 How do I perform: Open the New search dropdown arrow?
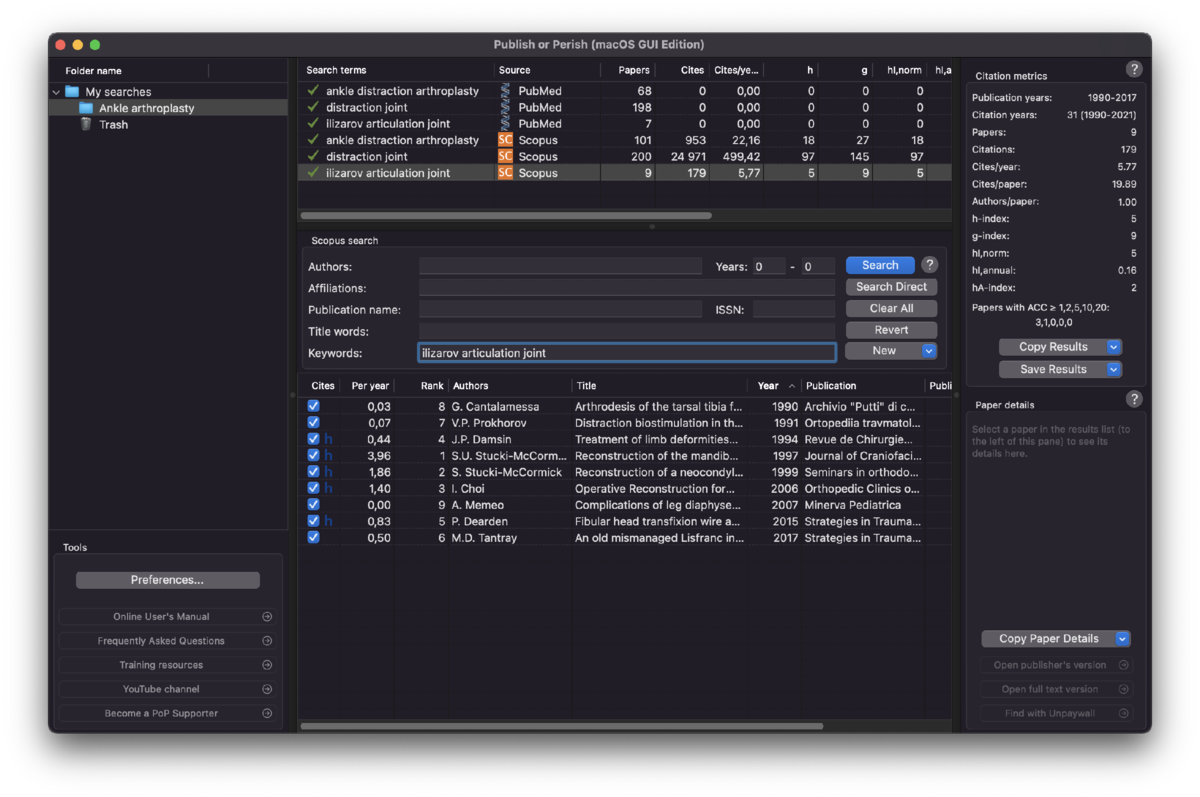[x=929, y=351]
